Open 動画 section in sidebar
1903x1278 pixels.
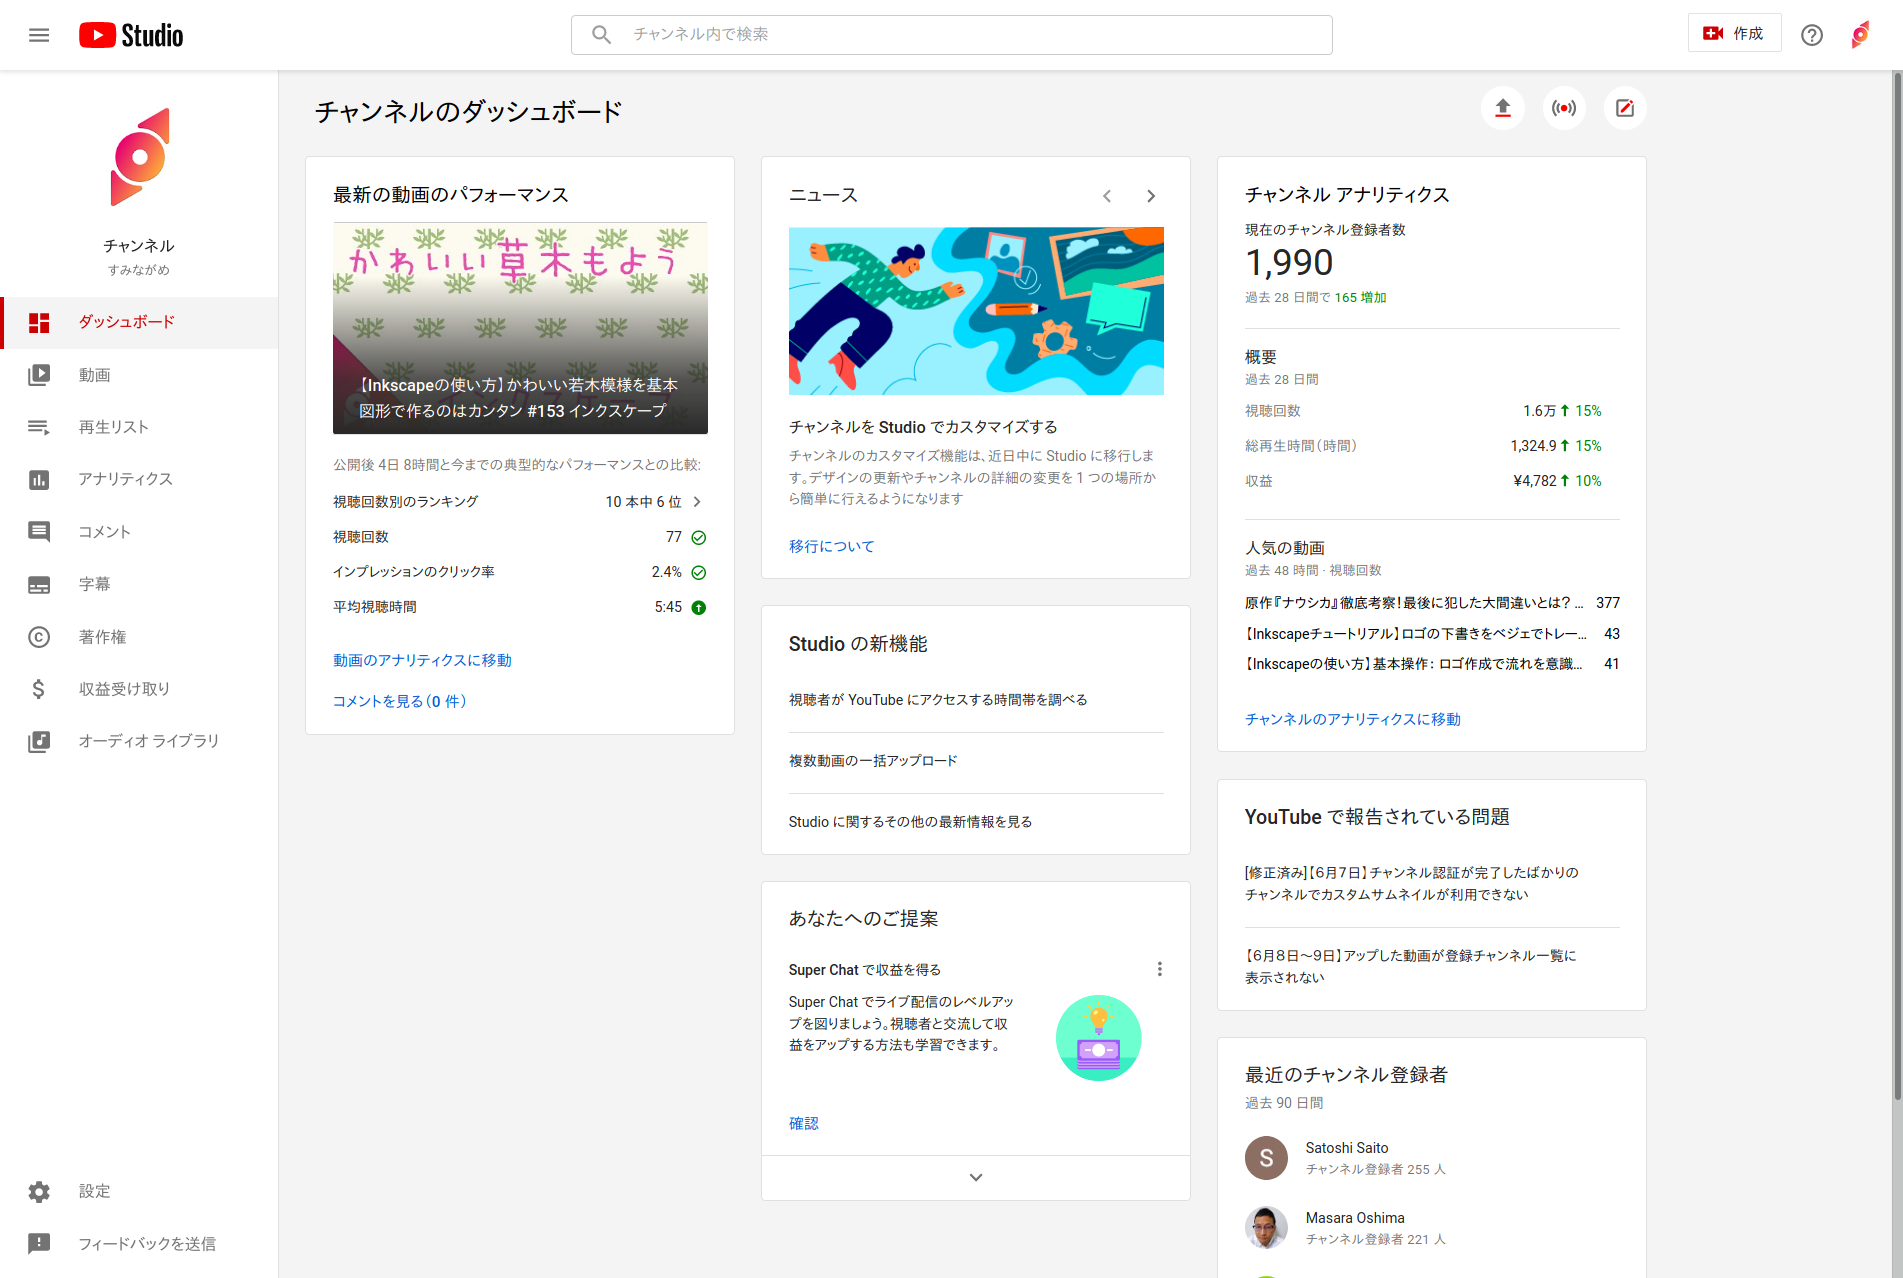tap(139, 375)
